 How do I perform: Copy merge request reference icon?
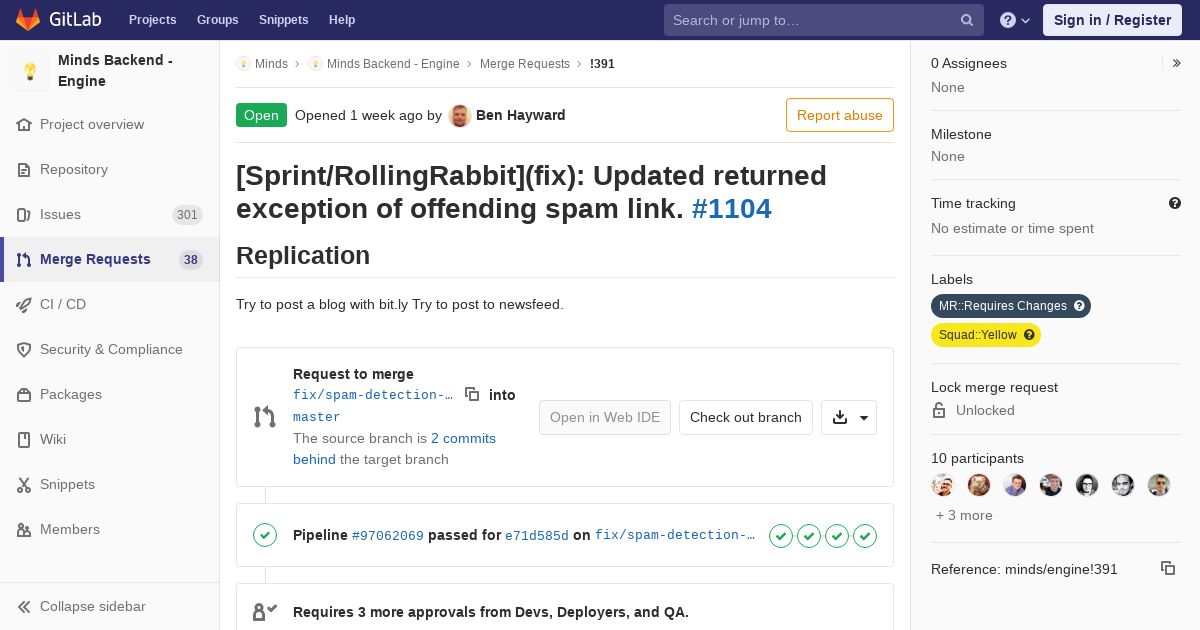tap(1167, 568)
